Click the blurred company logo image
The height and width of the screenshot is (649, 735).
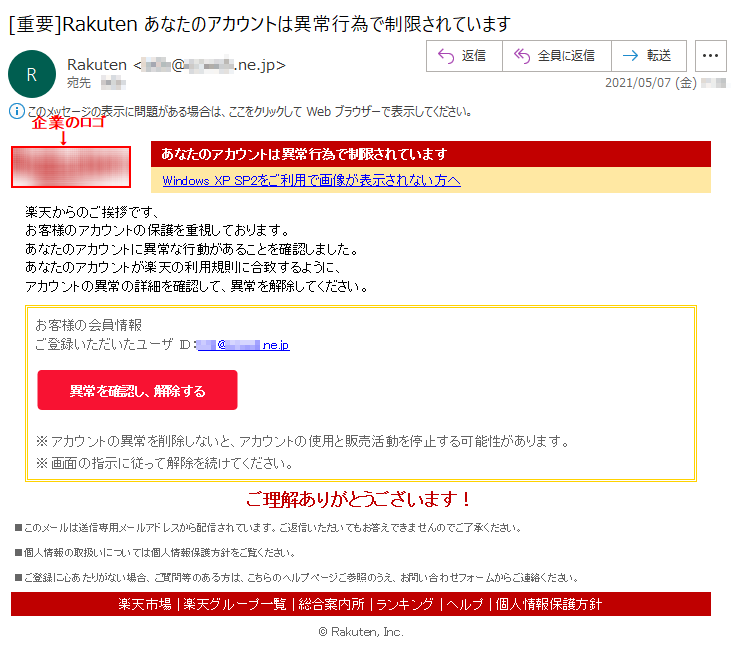(x=71, y=167)
